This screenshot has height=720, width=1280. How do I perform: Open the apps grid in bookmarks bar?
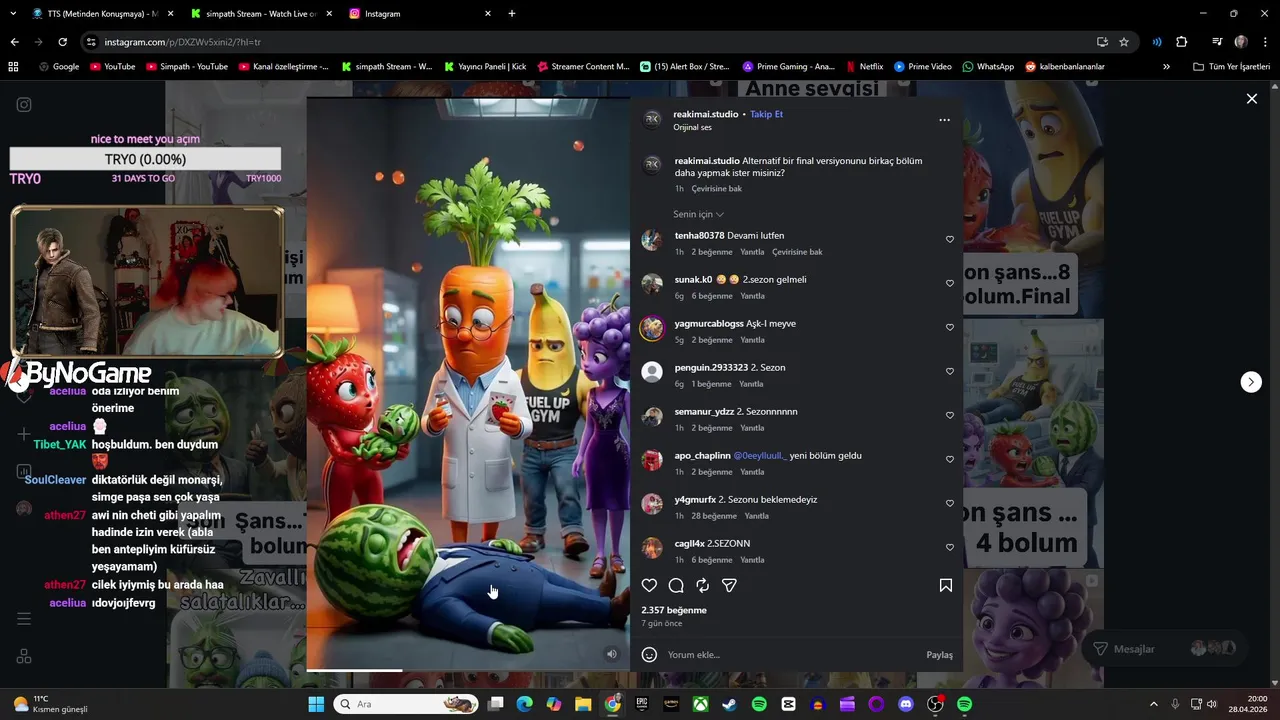pyautogui.click(x=13, y=67)
